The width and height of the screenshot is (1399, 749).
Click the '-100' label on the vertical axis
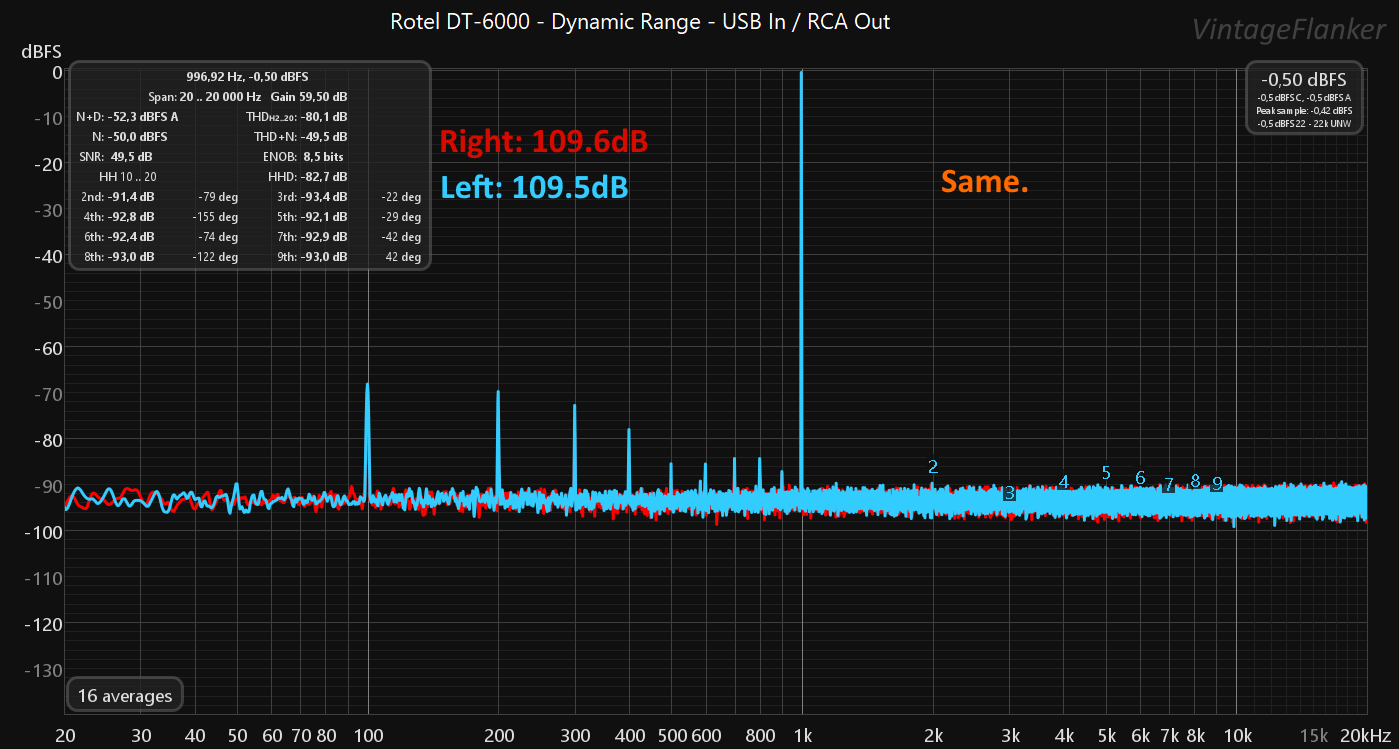43,532
